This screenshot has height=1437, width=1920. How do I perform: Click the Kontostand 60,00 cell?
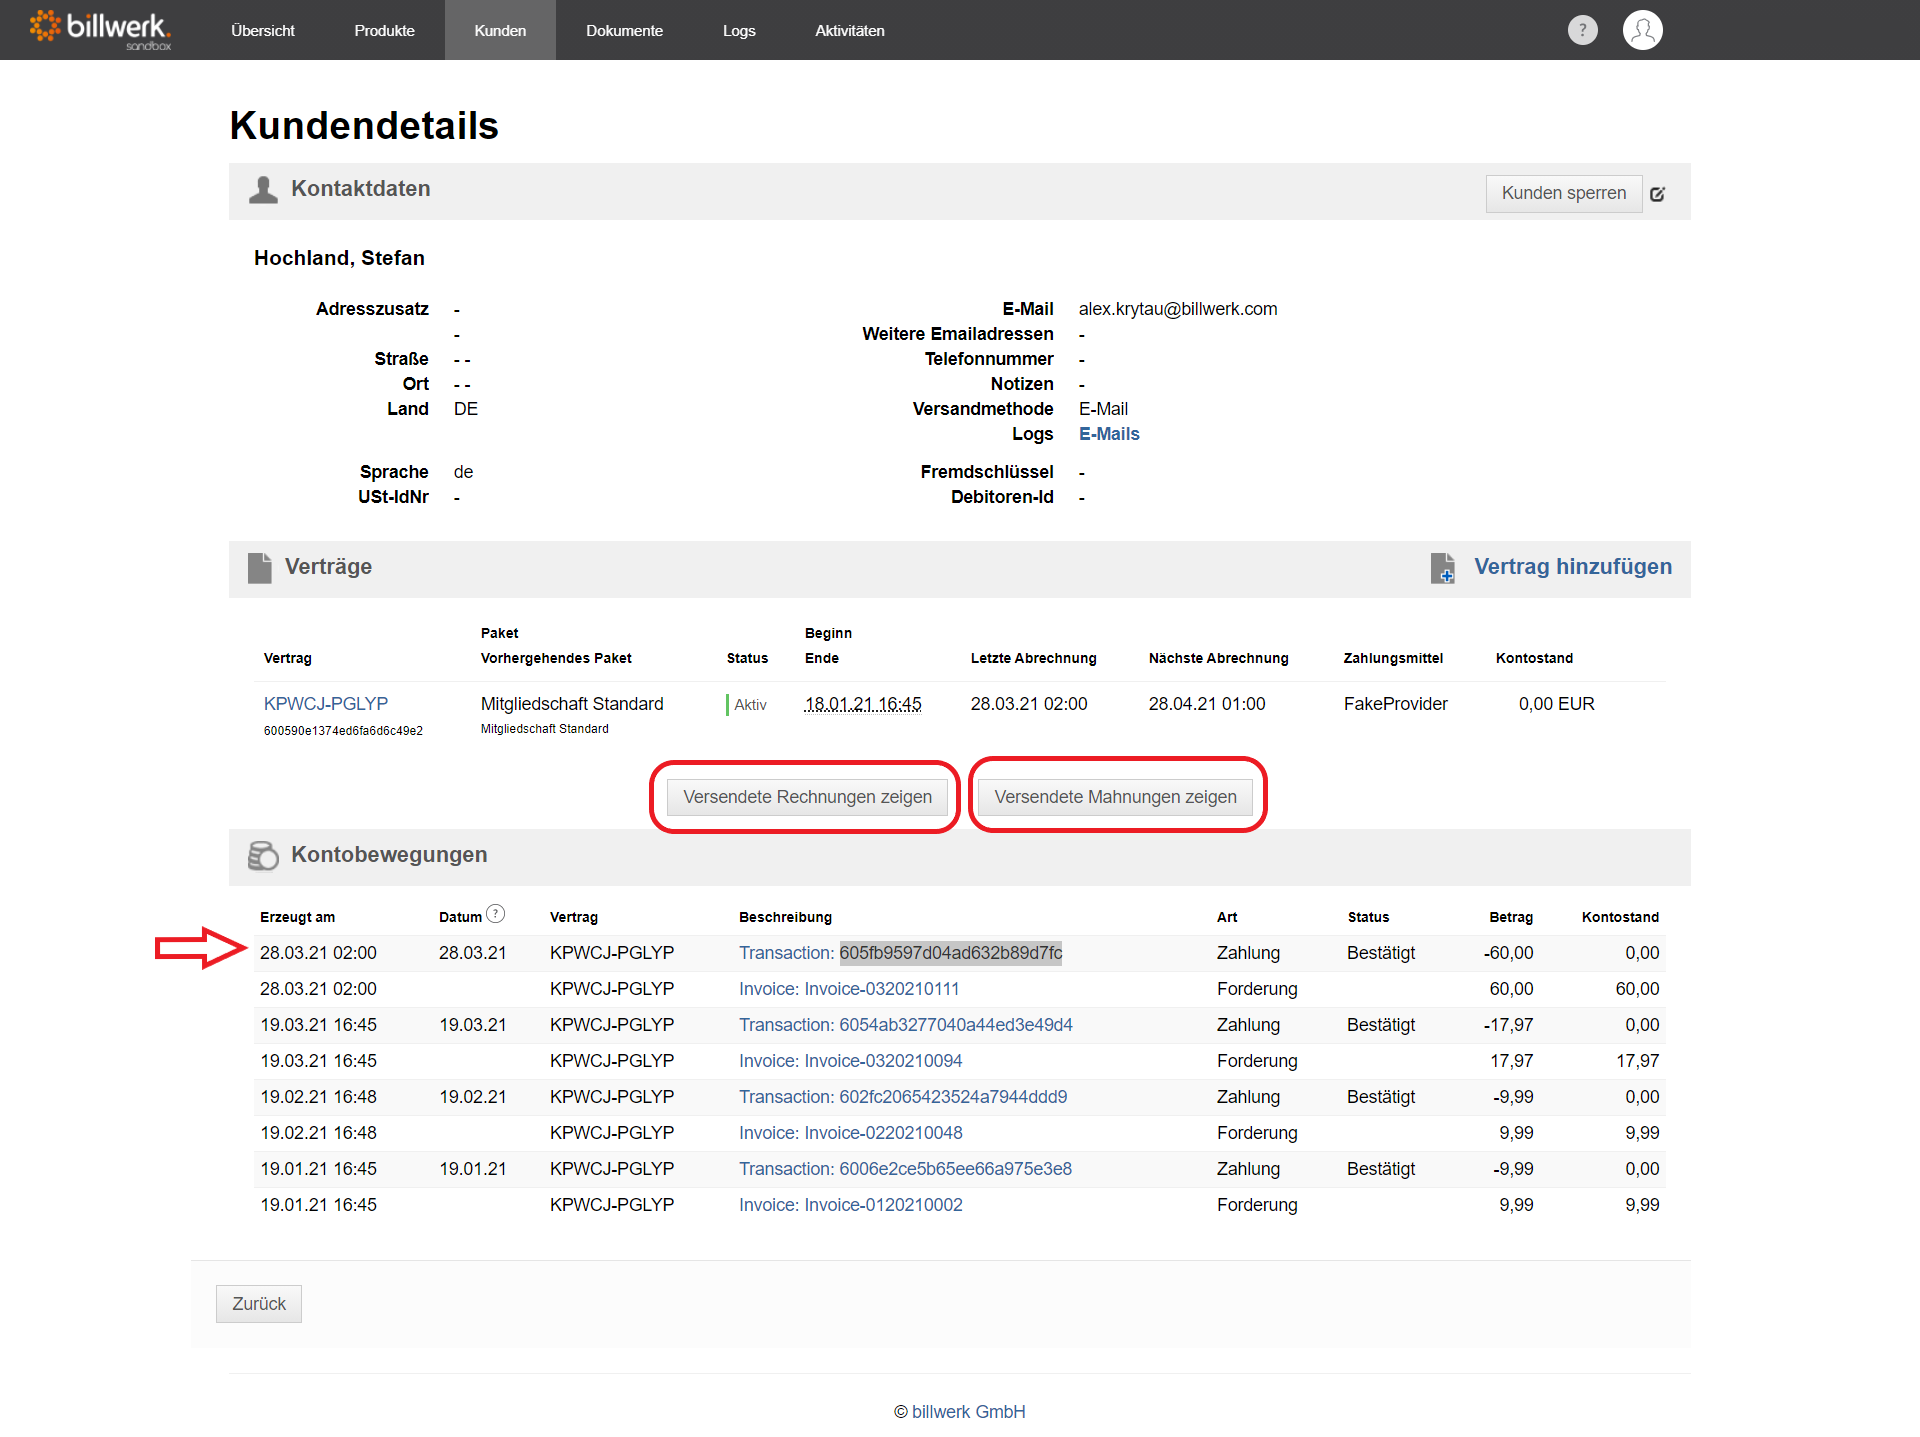point(1637,989)
